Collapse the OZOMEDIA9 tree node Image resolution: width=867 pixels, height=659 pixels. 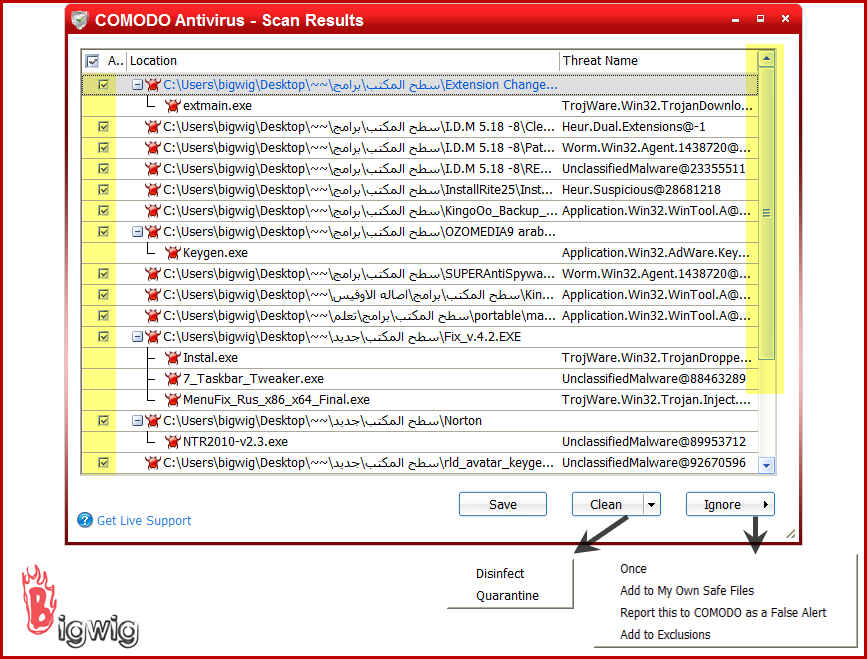click(137, 232)
